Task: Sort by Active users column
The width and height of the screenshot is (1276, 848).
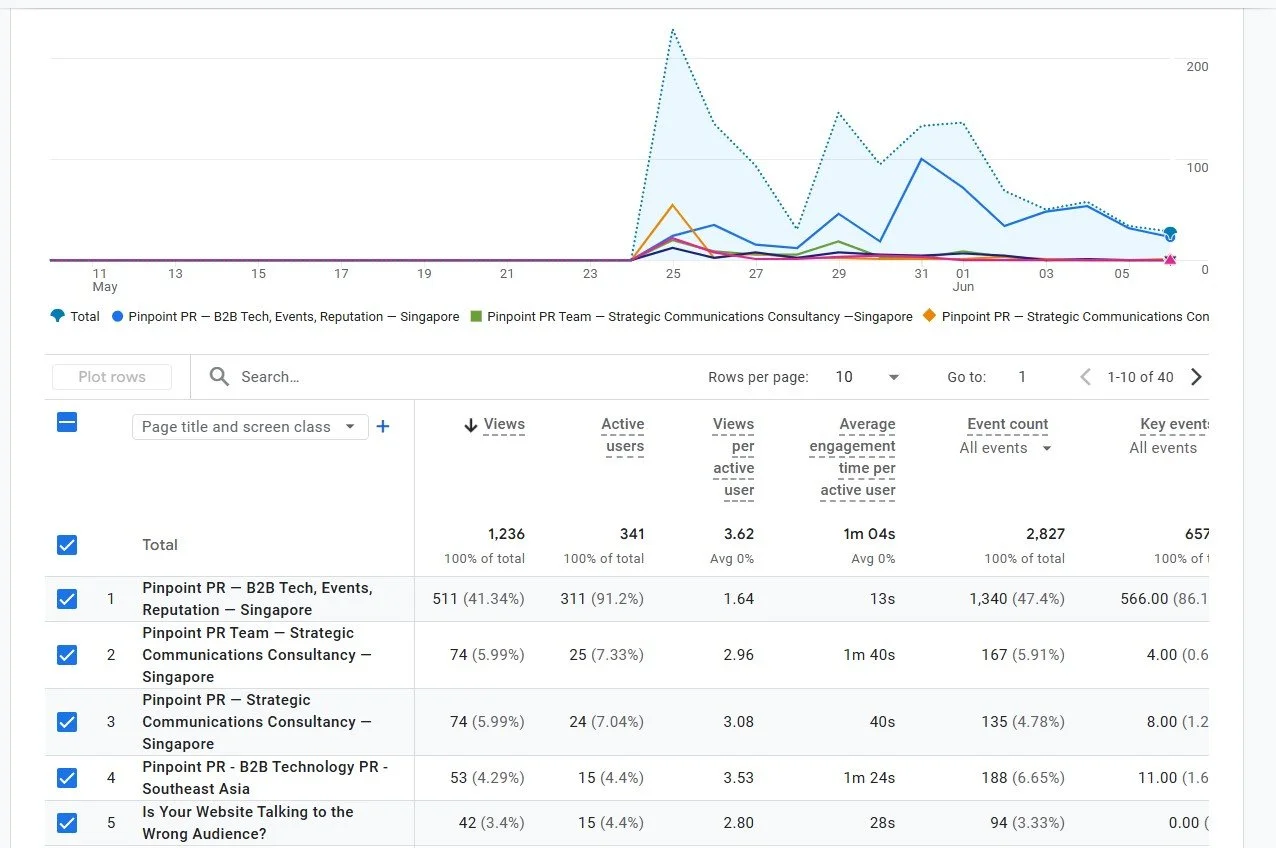Action: click(622, 436)
